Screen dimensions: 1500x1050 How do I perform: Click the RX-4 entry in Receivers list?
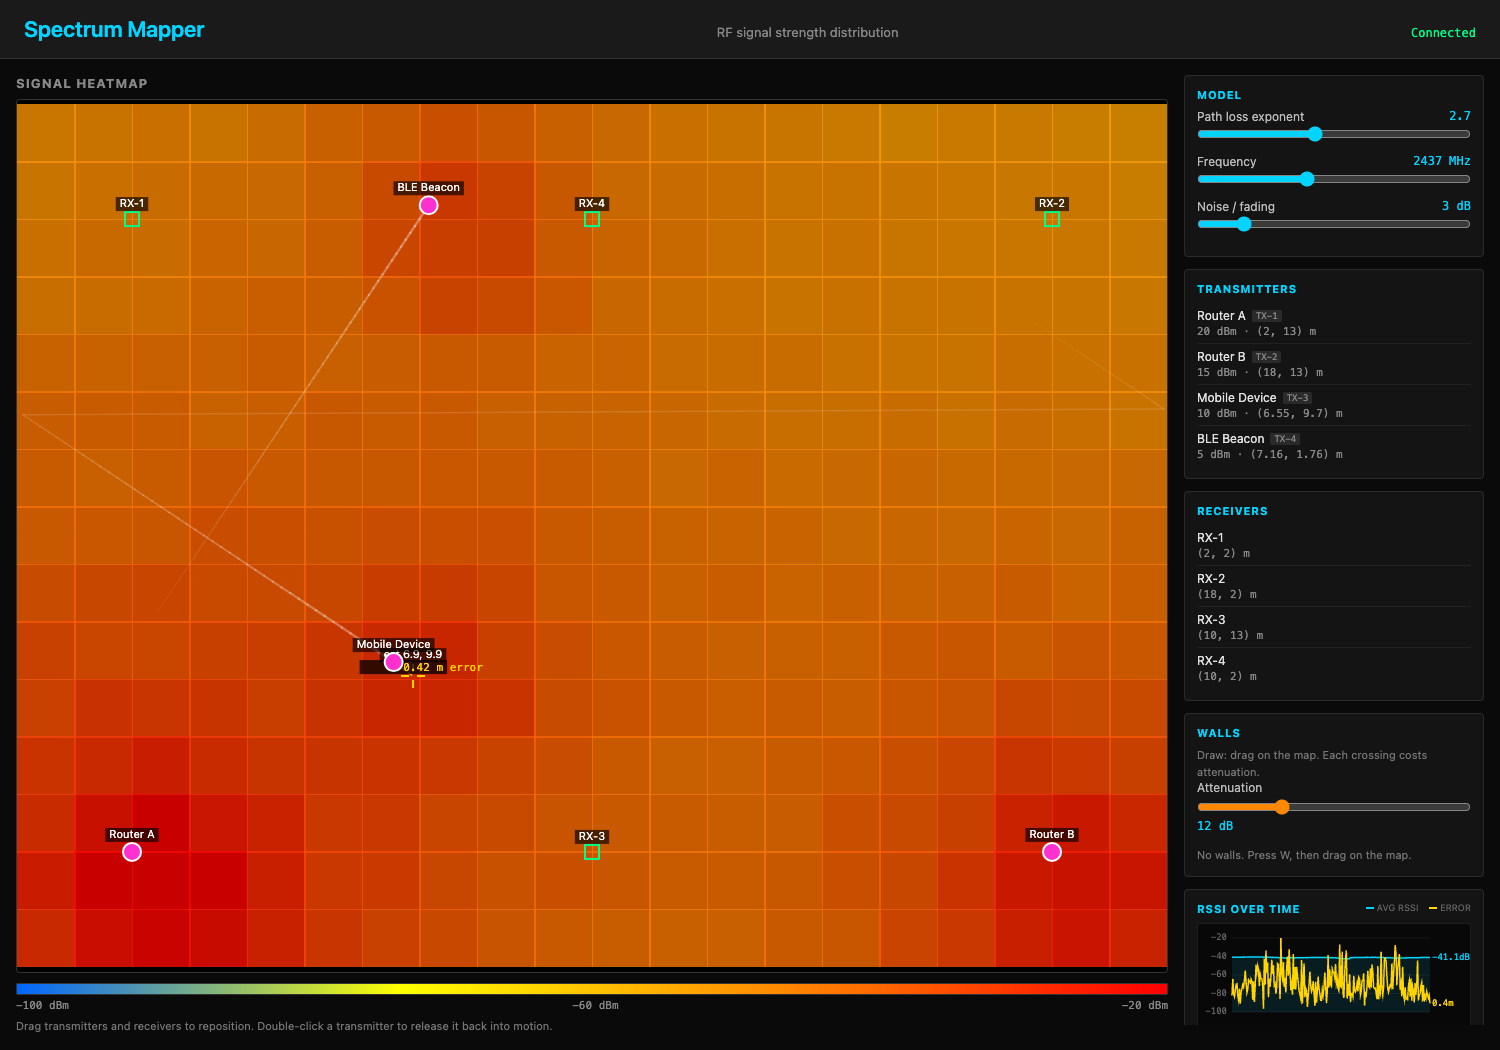pyautogui.click(x=1334, y=668)
